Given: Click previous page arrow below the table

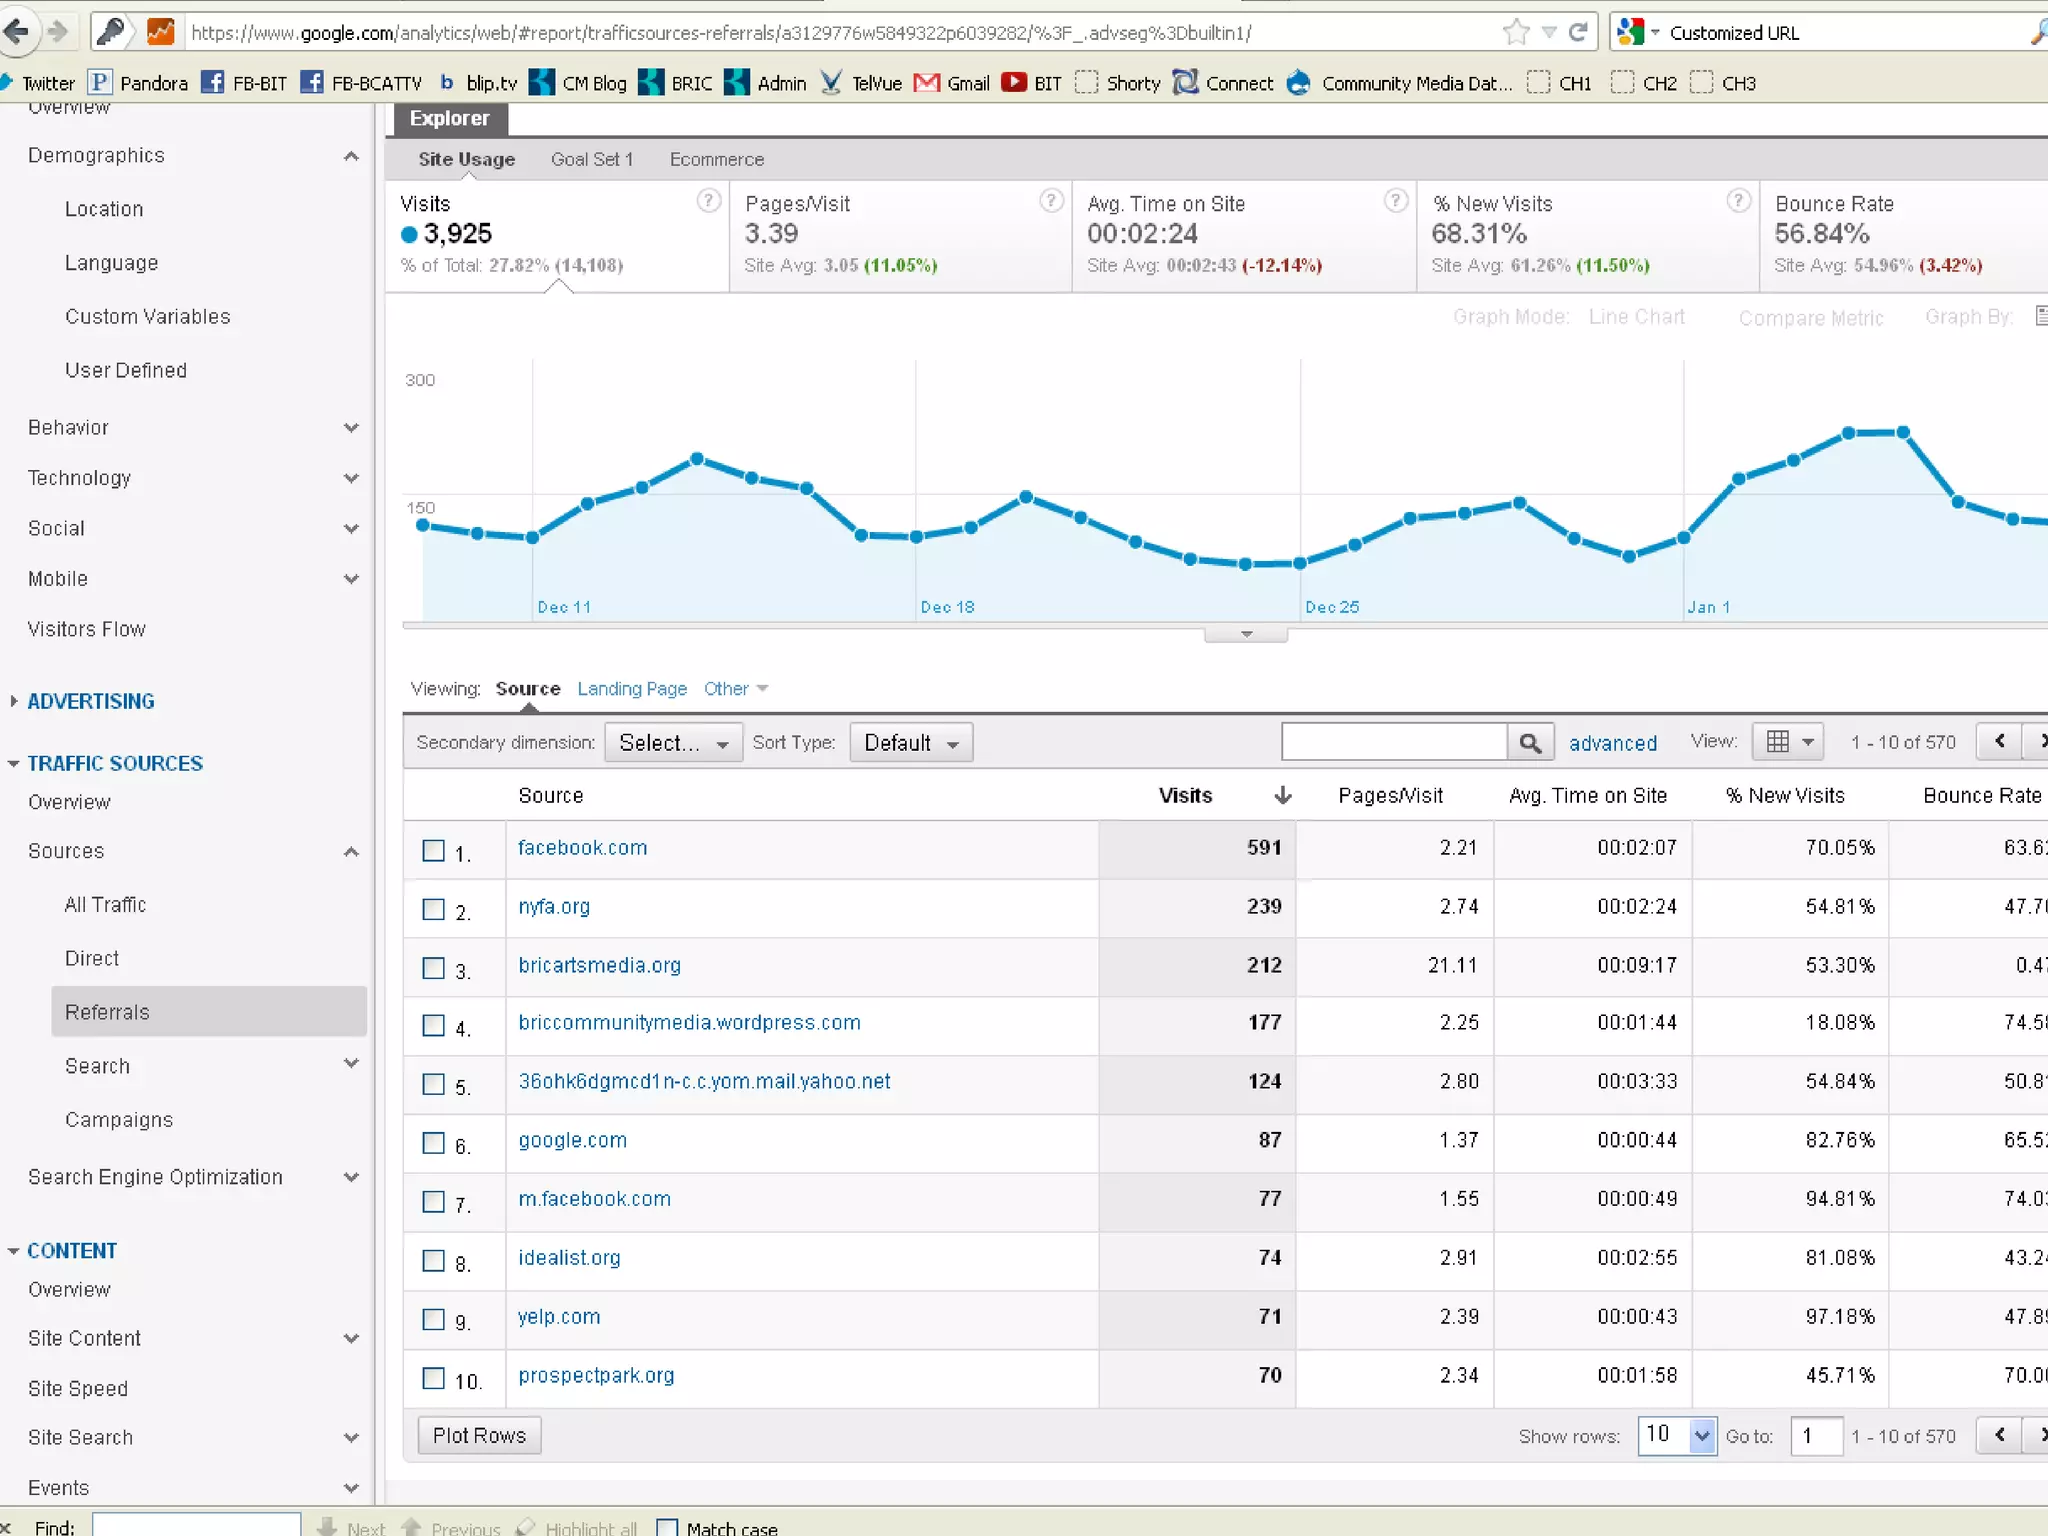Looking at the screenshot, I should [2000, 1435].
